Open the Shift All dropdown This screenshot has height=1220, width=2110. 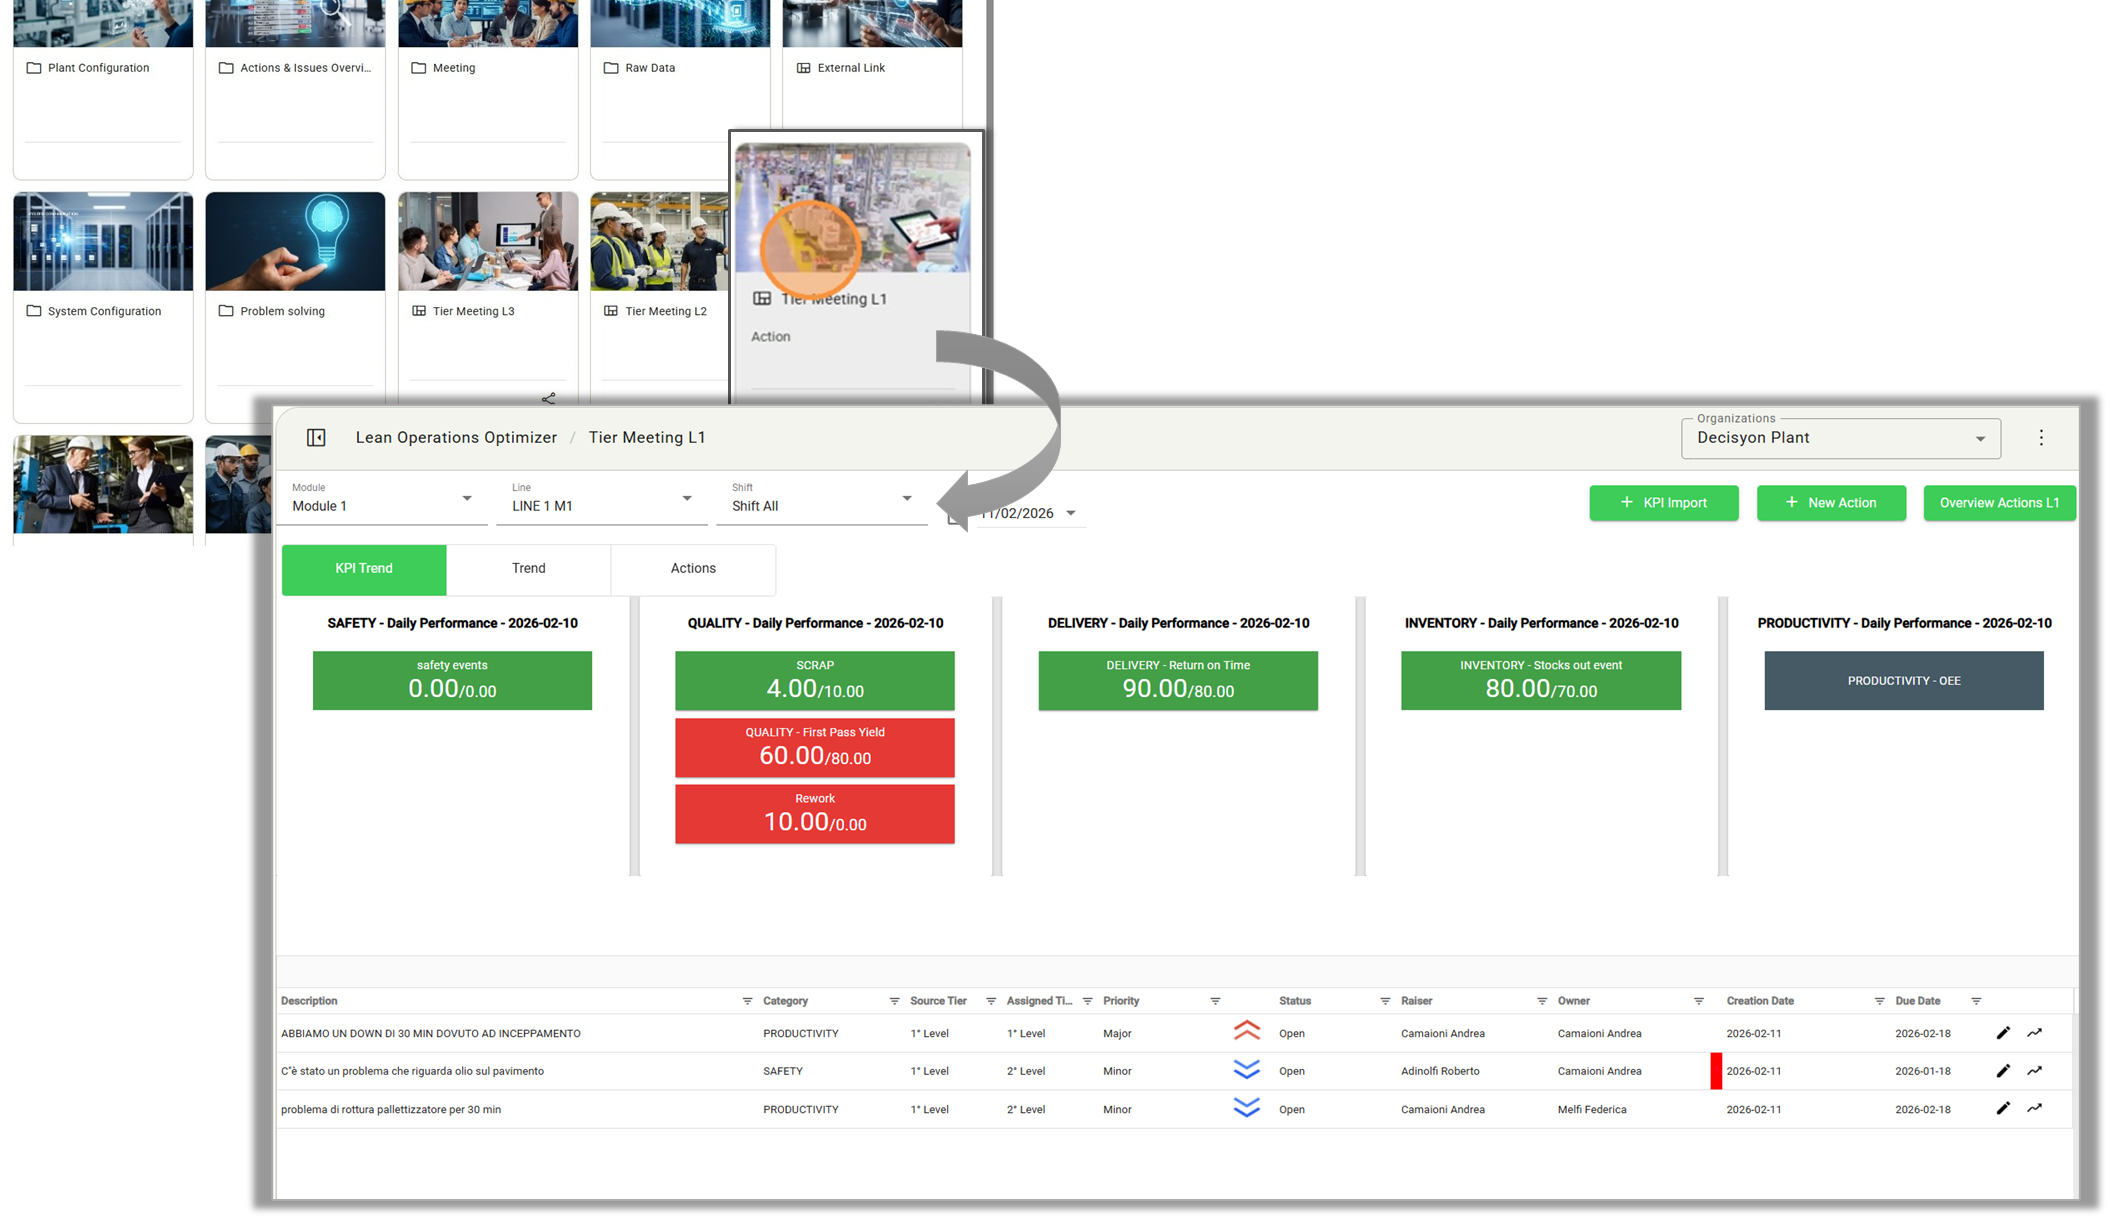click(x=906, y=499)
